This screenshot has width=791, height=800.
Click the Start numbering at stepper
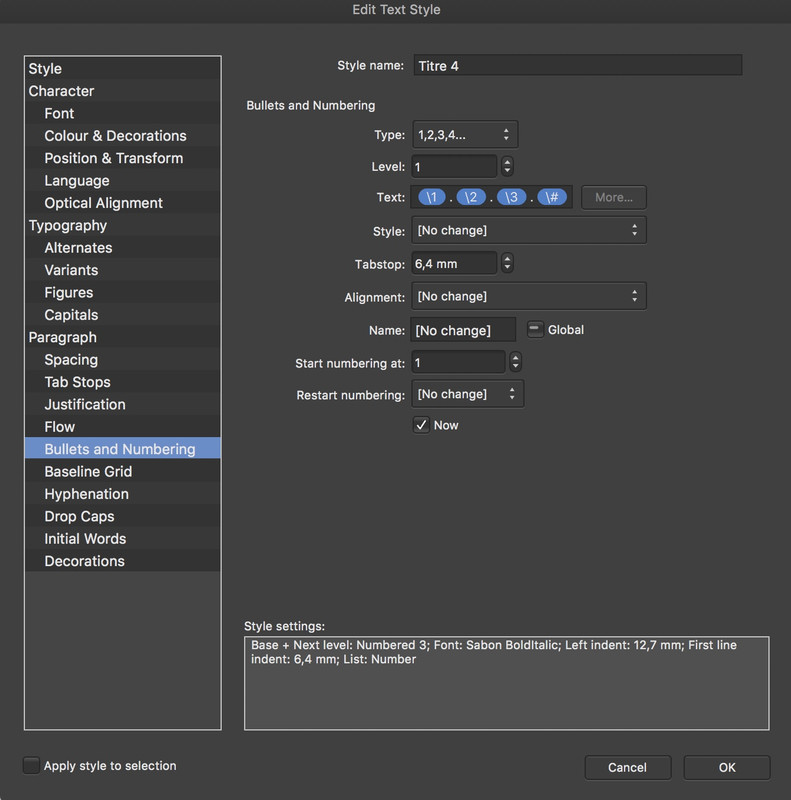(515, 362)
